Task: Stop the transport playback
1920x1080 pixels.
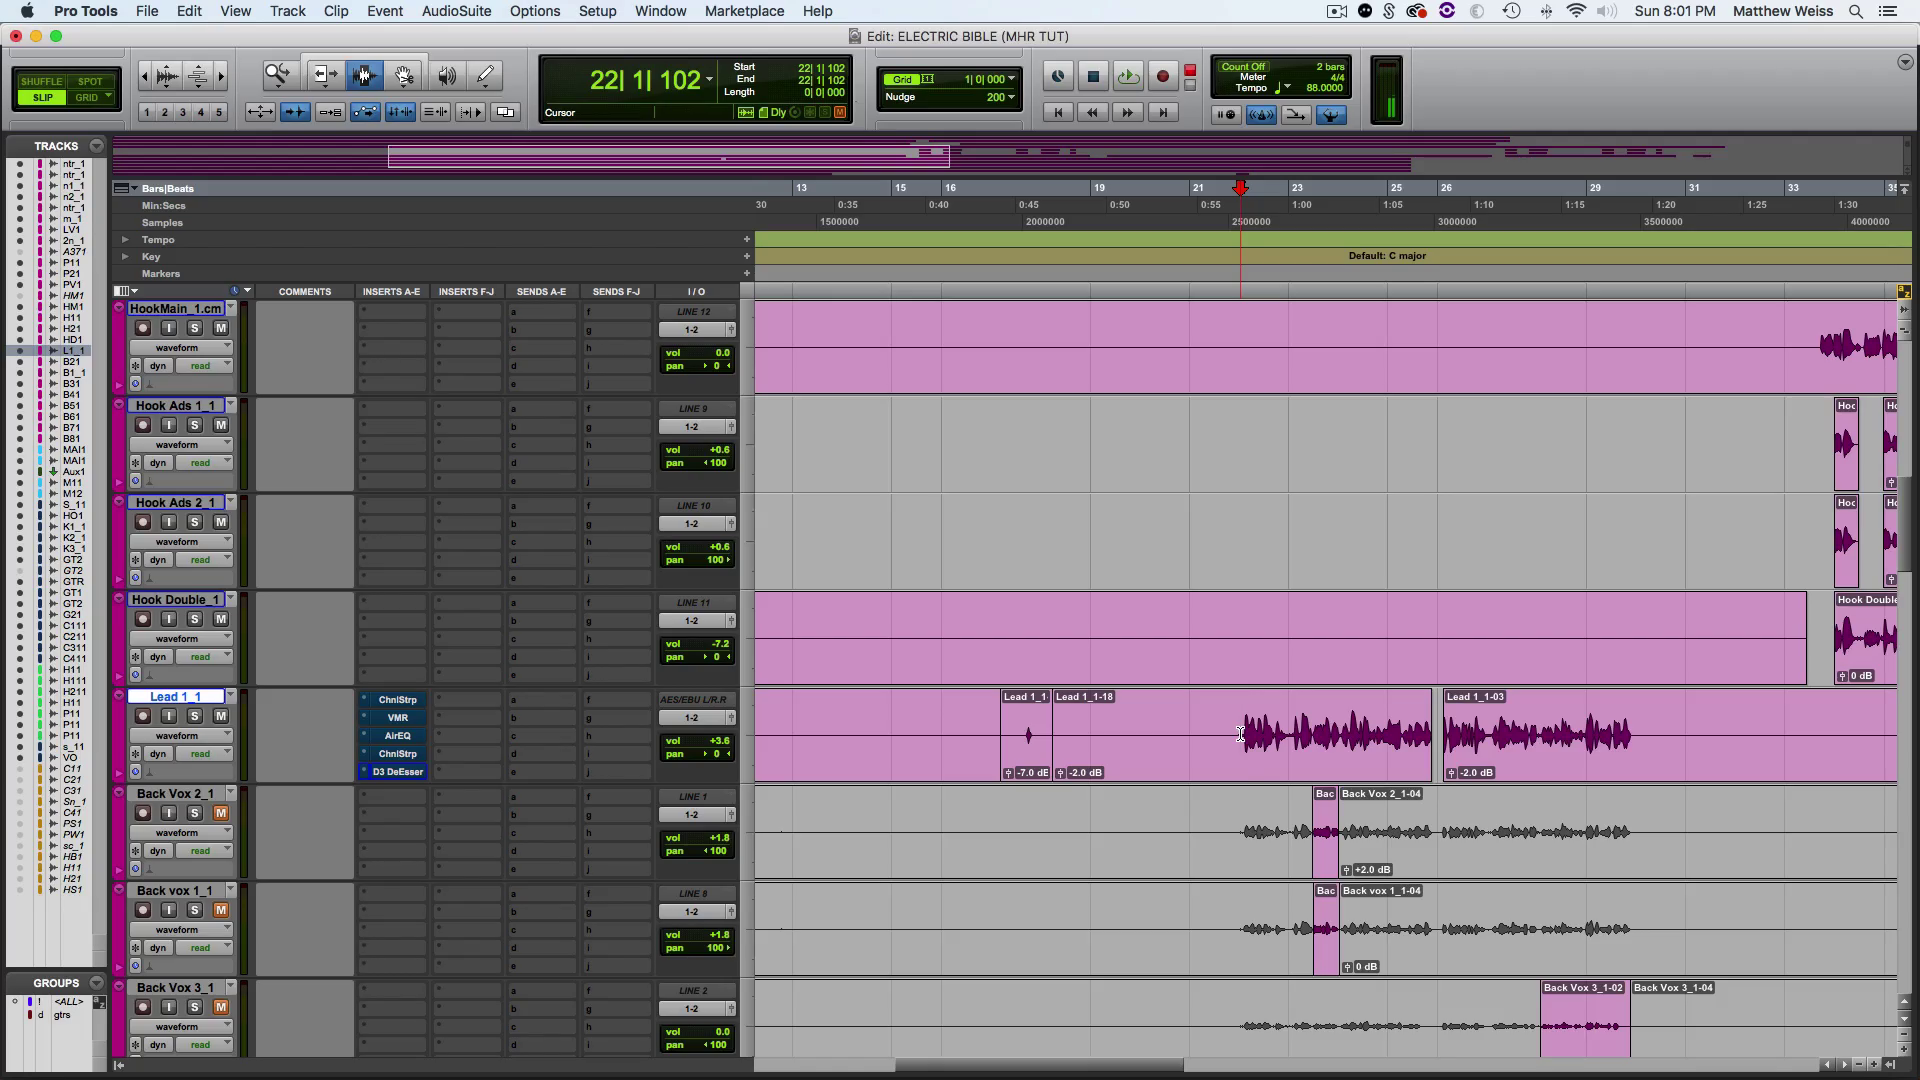Action: coord(1093,77)
